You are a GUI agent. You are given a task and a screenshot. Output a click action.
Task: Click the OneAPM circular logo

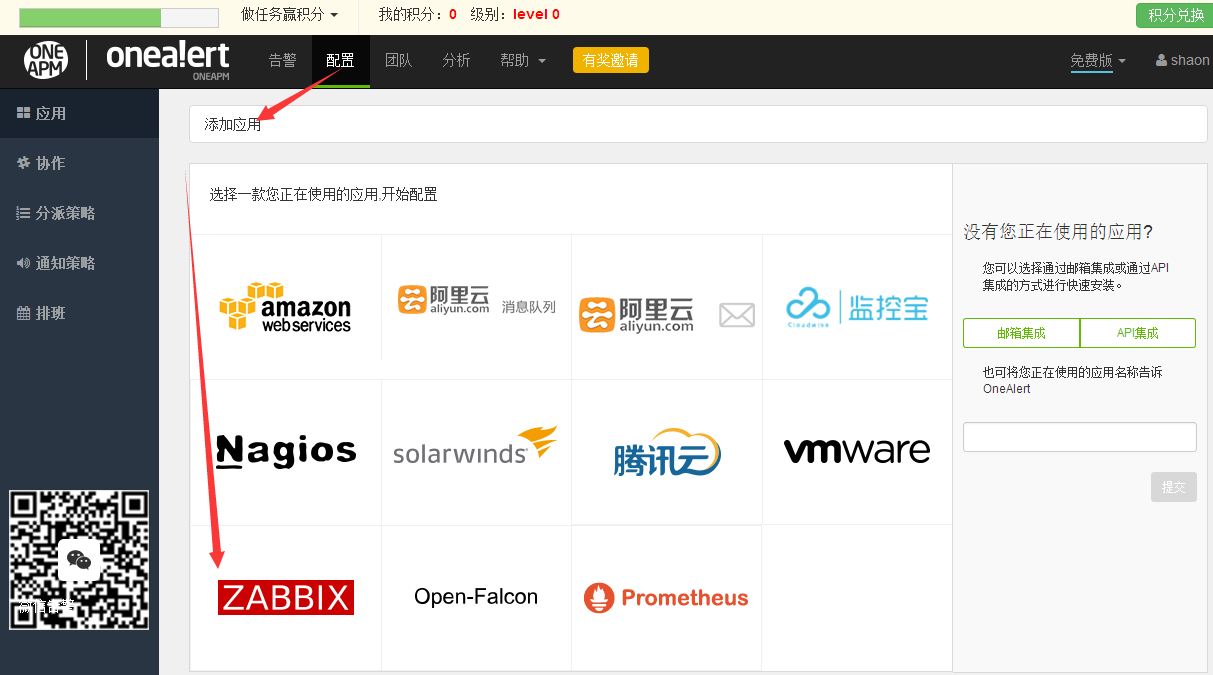click(47, 61)
